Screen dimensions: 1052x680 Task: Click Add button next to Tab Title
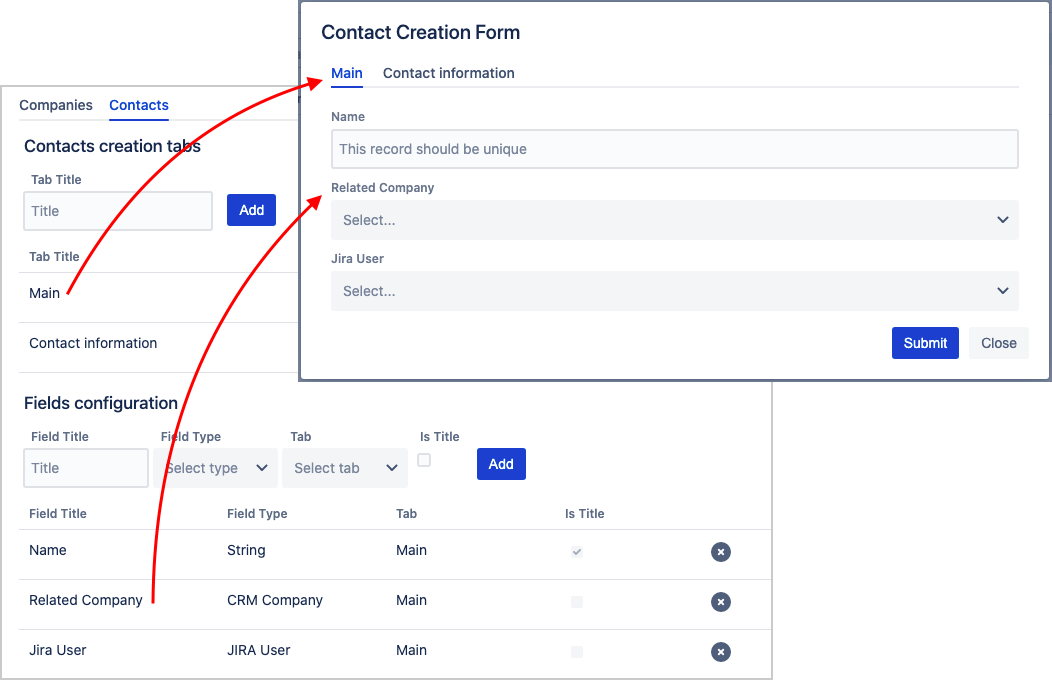point(251,210)
